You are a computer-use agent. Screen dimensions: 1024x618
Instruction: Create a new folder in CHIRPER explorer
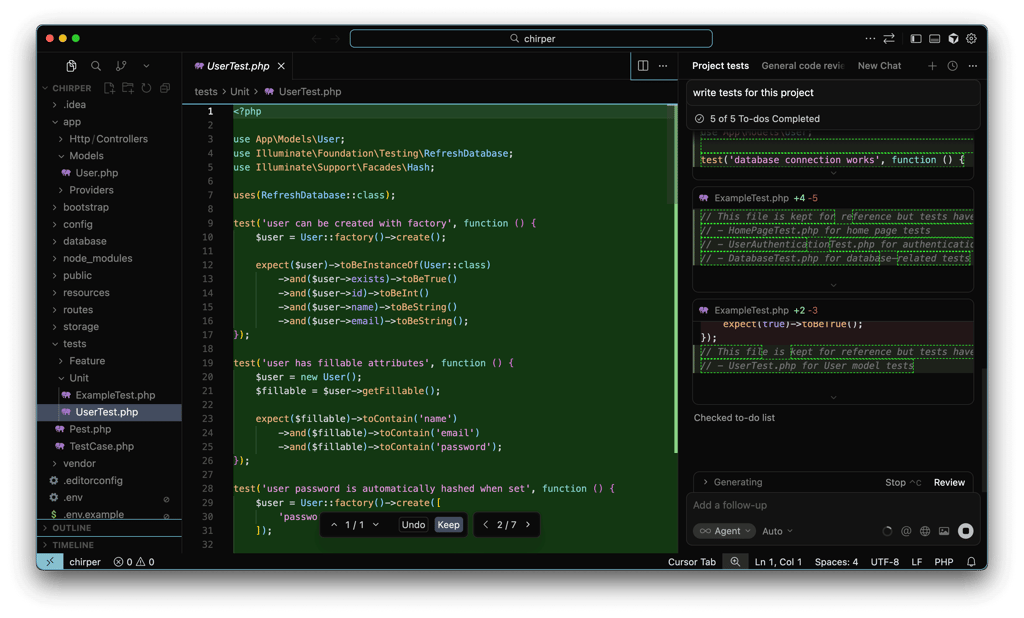click(128, 88)
